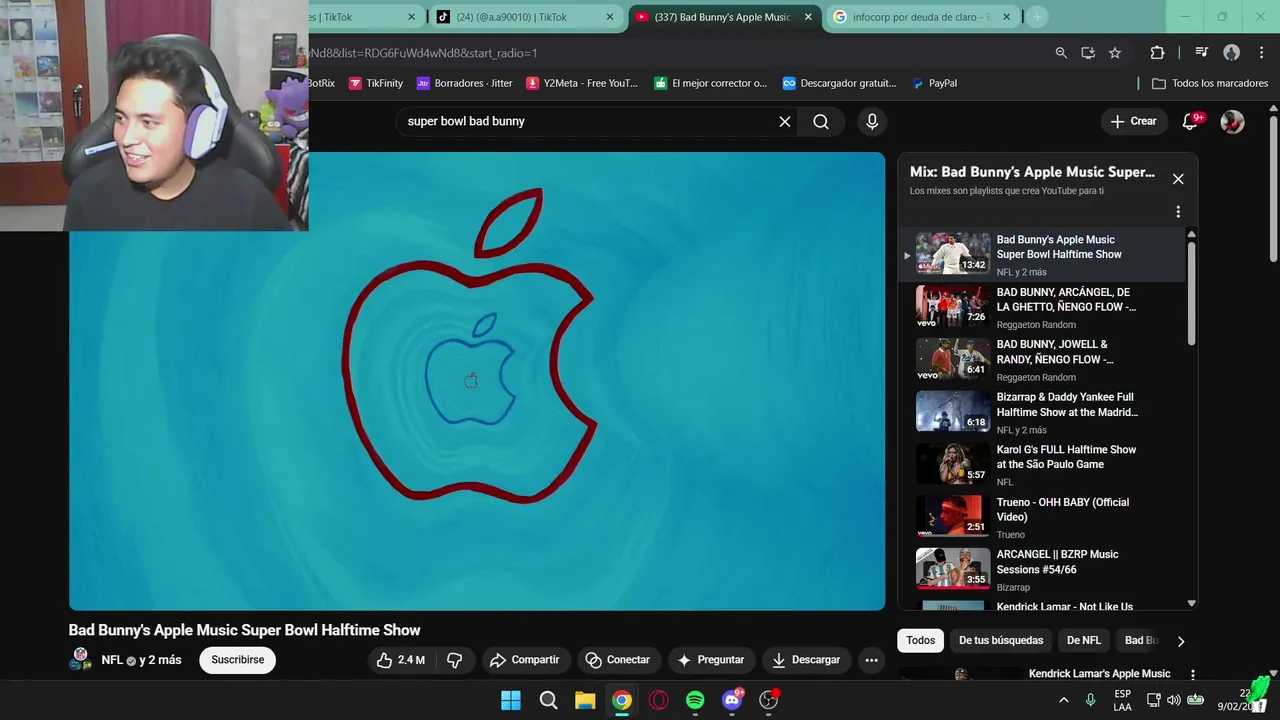Select the 'De NFL' filter chip
1280x720 pixels.
[1084, 641]
